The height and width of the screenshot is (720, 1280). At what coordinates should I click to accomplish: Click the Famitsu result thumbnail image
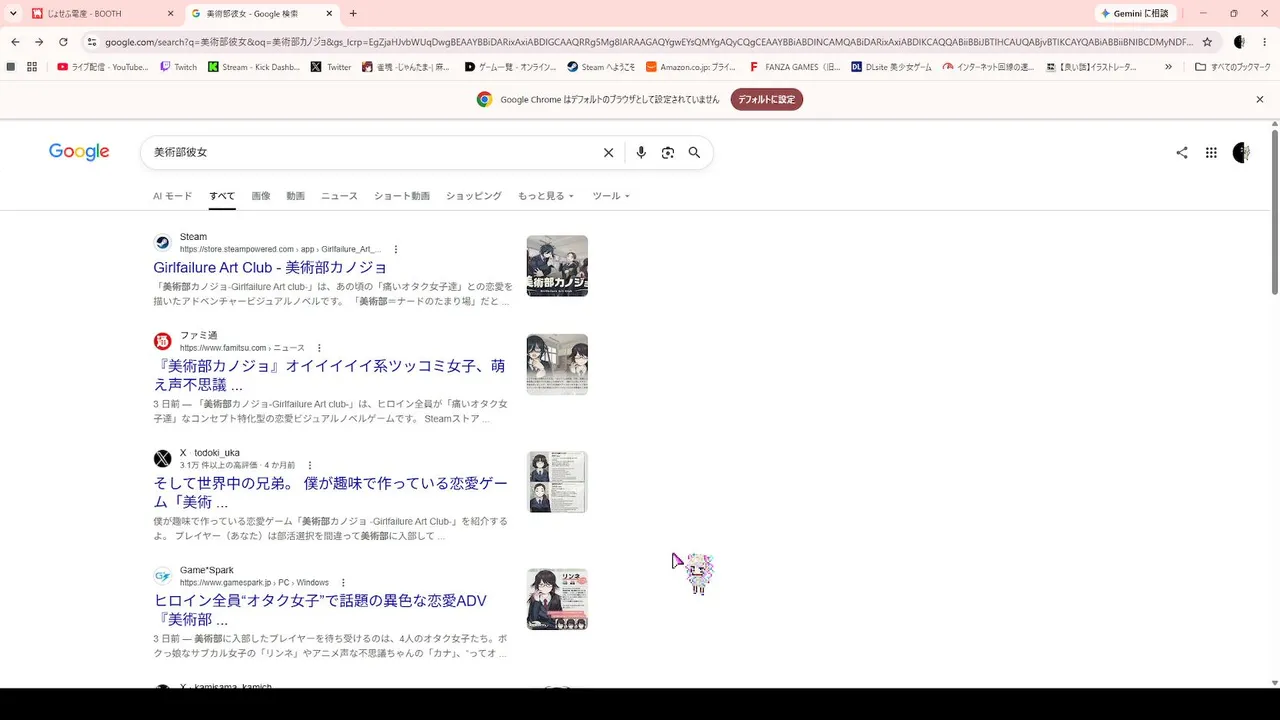click(x=557, y=364)
